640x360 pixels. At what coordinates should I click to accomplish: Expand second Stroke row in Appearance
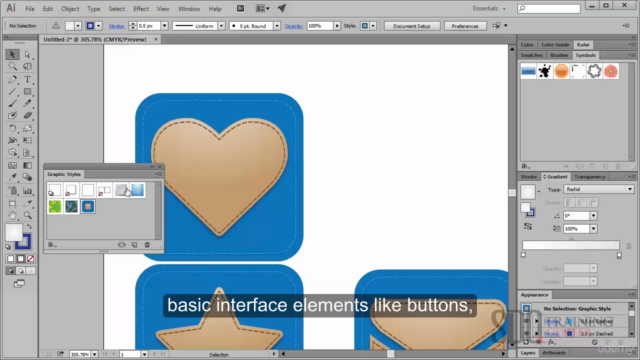537,333
